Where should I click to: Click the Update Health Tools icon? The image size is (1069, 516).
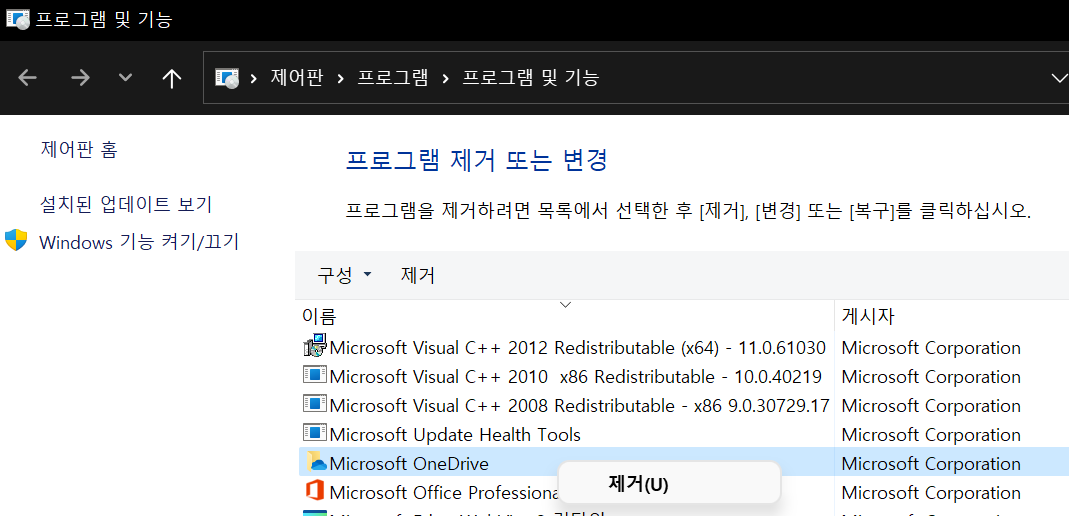coord(315,432)
